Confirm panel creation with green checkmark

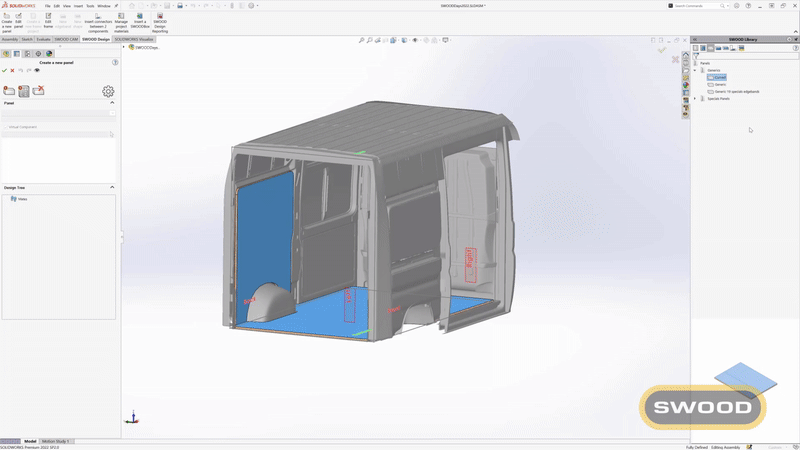pyautogui.click(x=5, y=70)
